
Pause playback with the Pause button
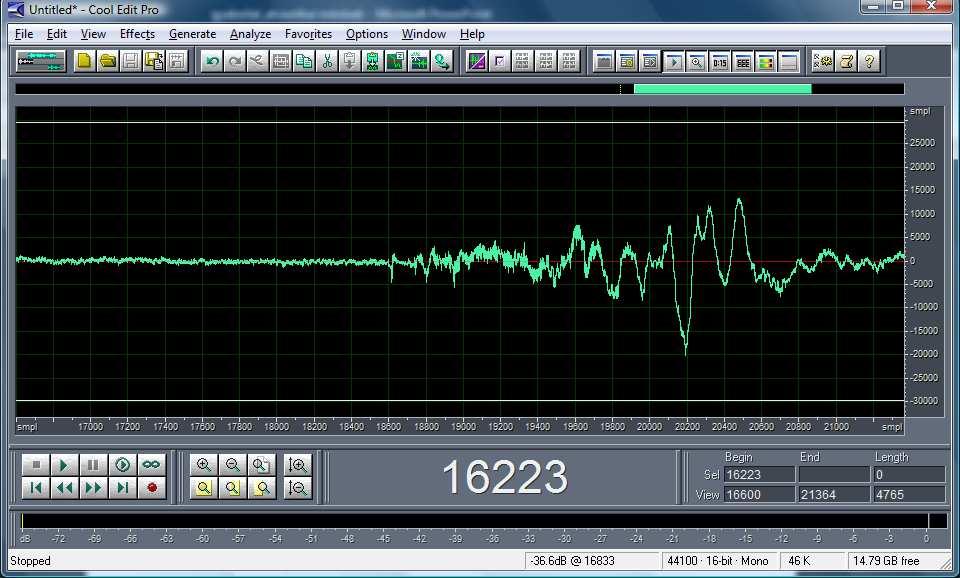coord(93,465)
